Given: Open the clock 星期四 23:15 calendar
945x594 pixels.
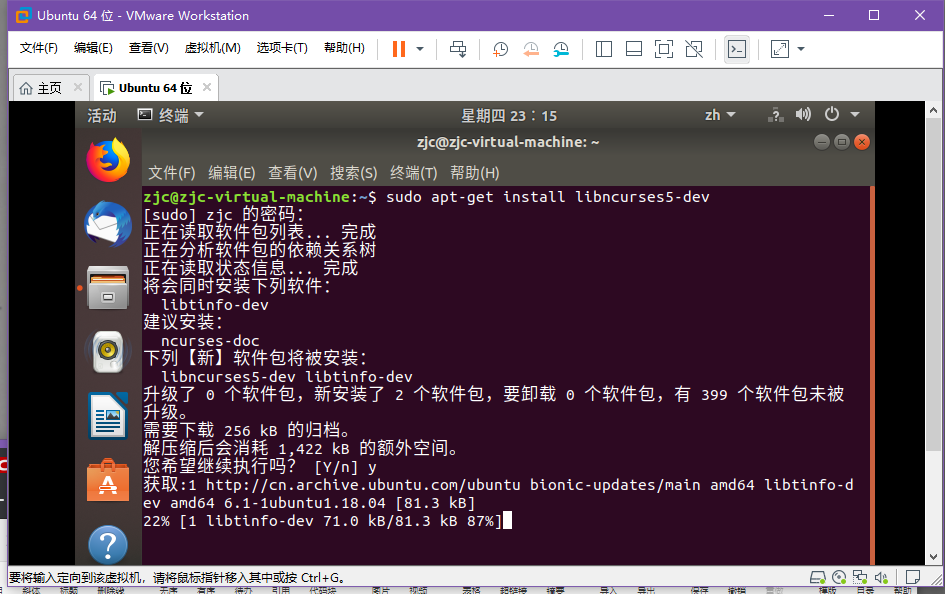Looking at the screenshot, I should click(x=509, y=116).
